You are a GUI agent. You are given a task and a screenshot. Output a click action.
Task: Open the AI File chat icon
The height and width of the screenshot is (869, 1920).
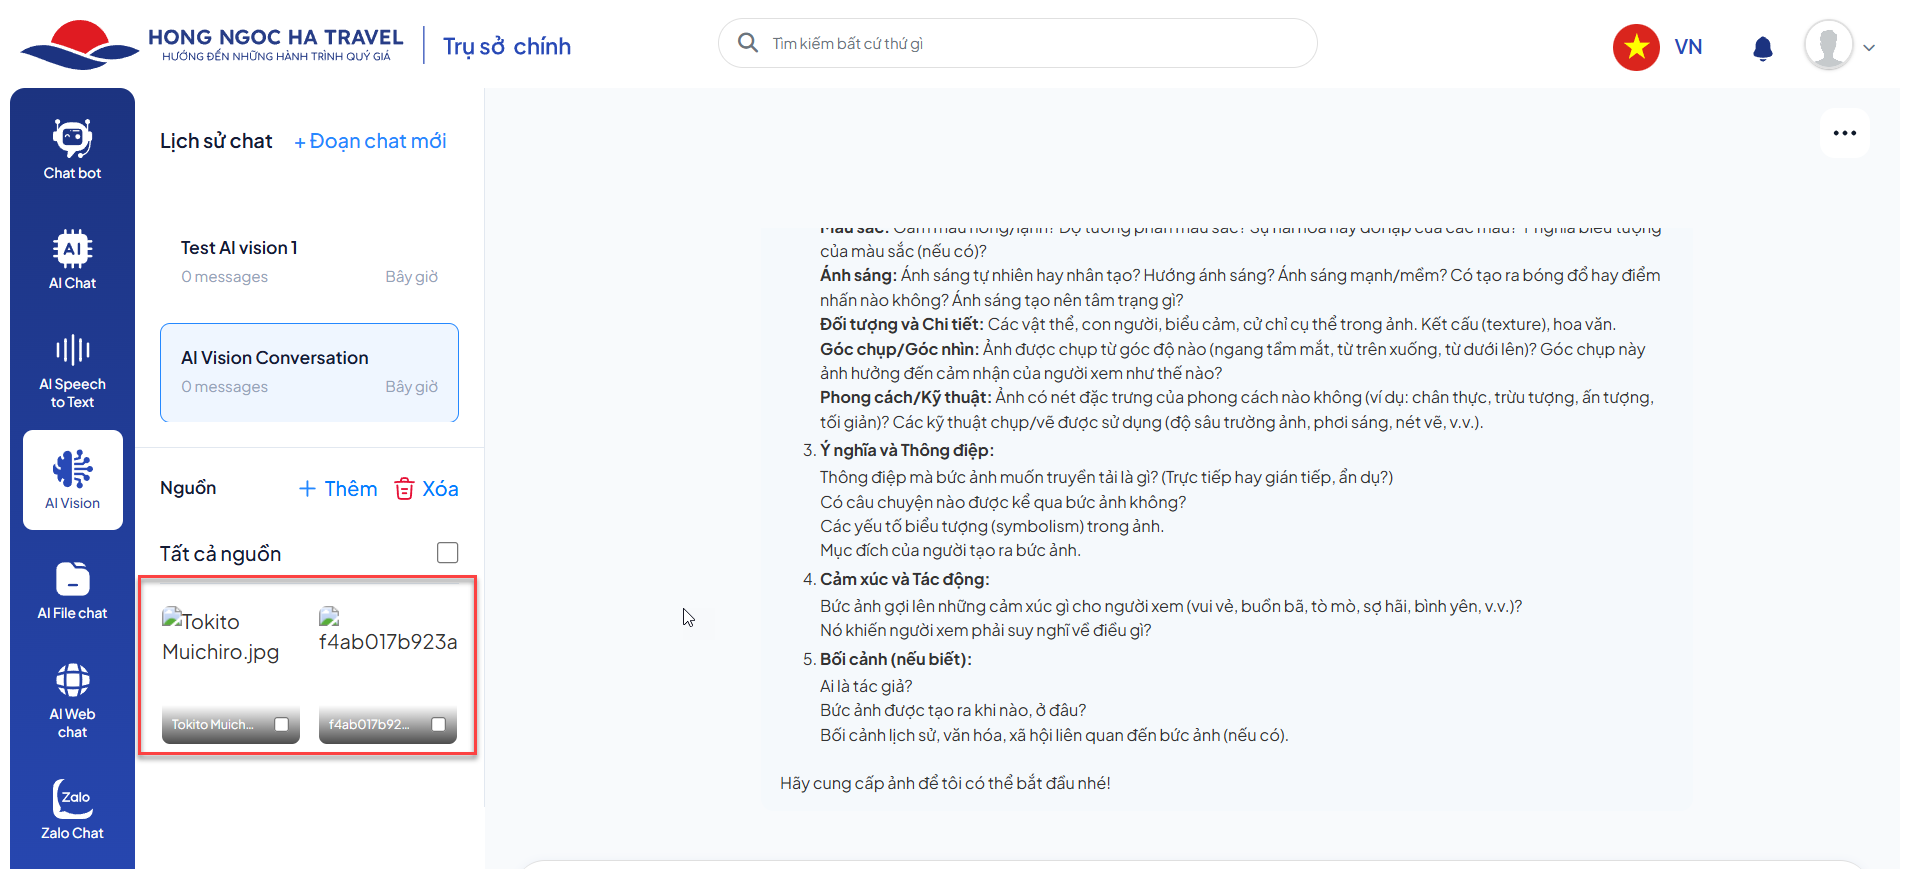pos(72,590)
